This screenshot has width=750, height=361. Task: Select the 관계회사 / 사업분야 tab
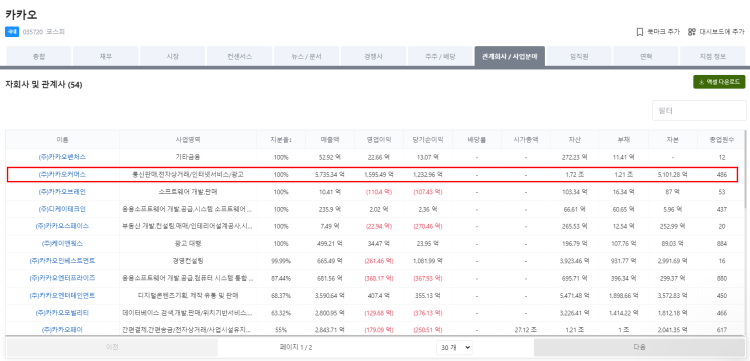(509, 56)
